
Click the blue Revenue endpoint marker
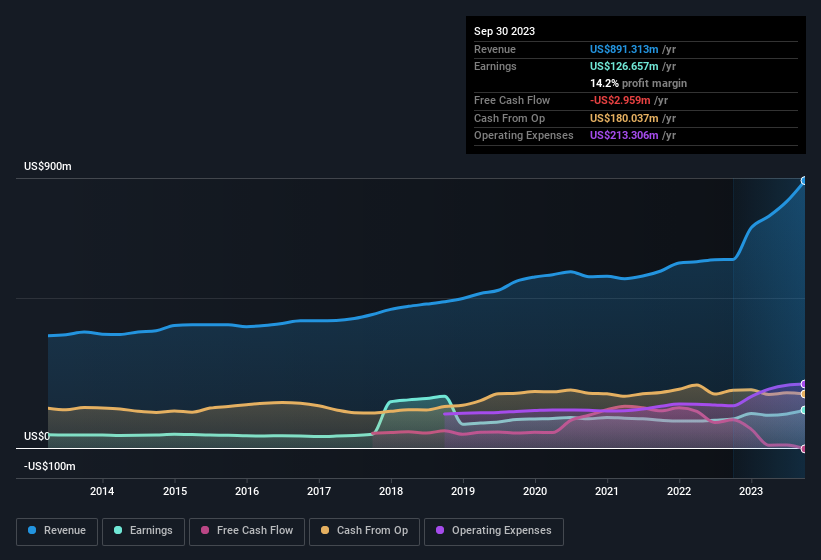click(804, 181)
